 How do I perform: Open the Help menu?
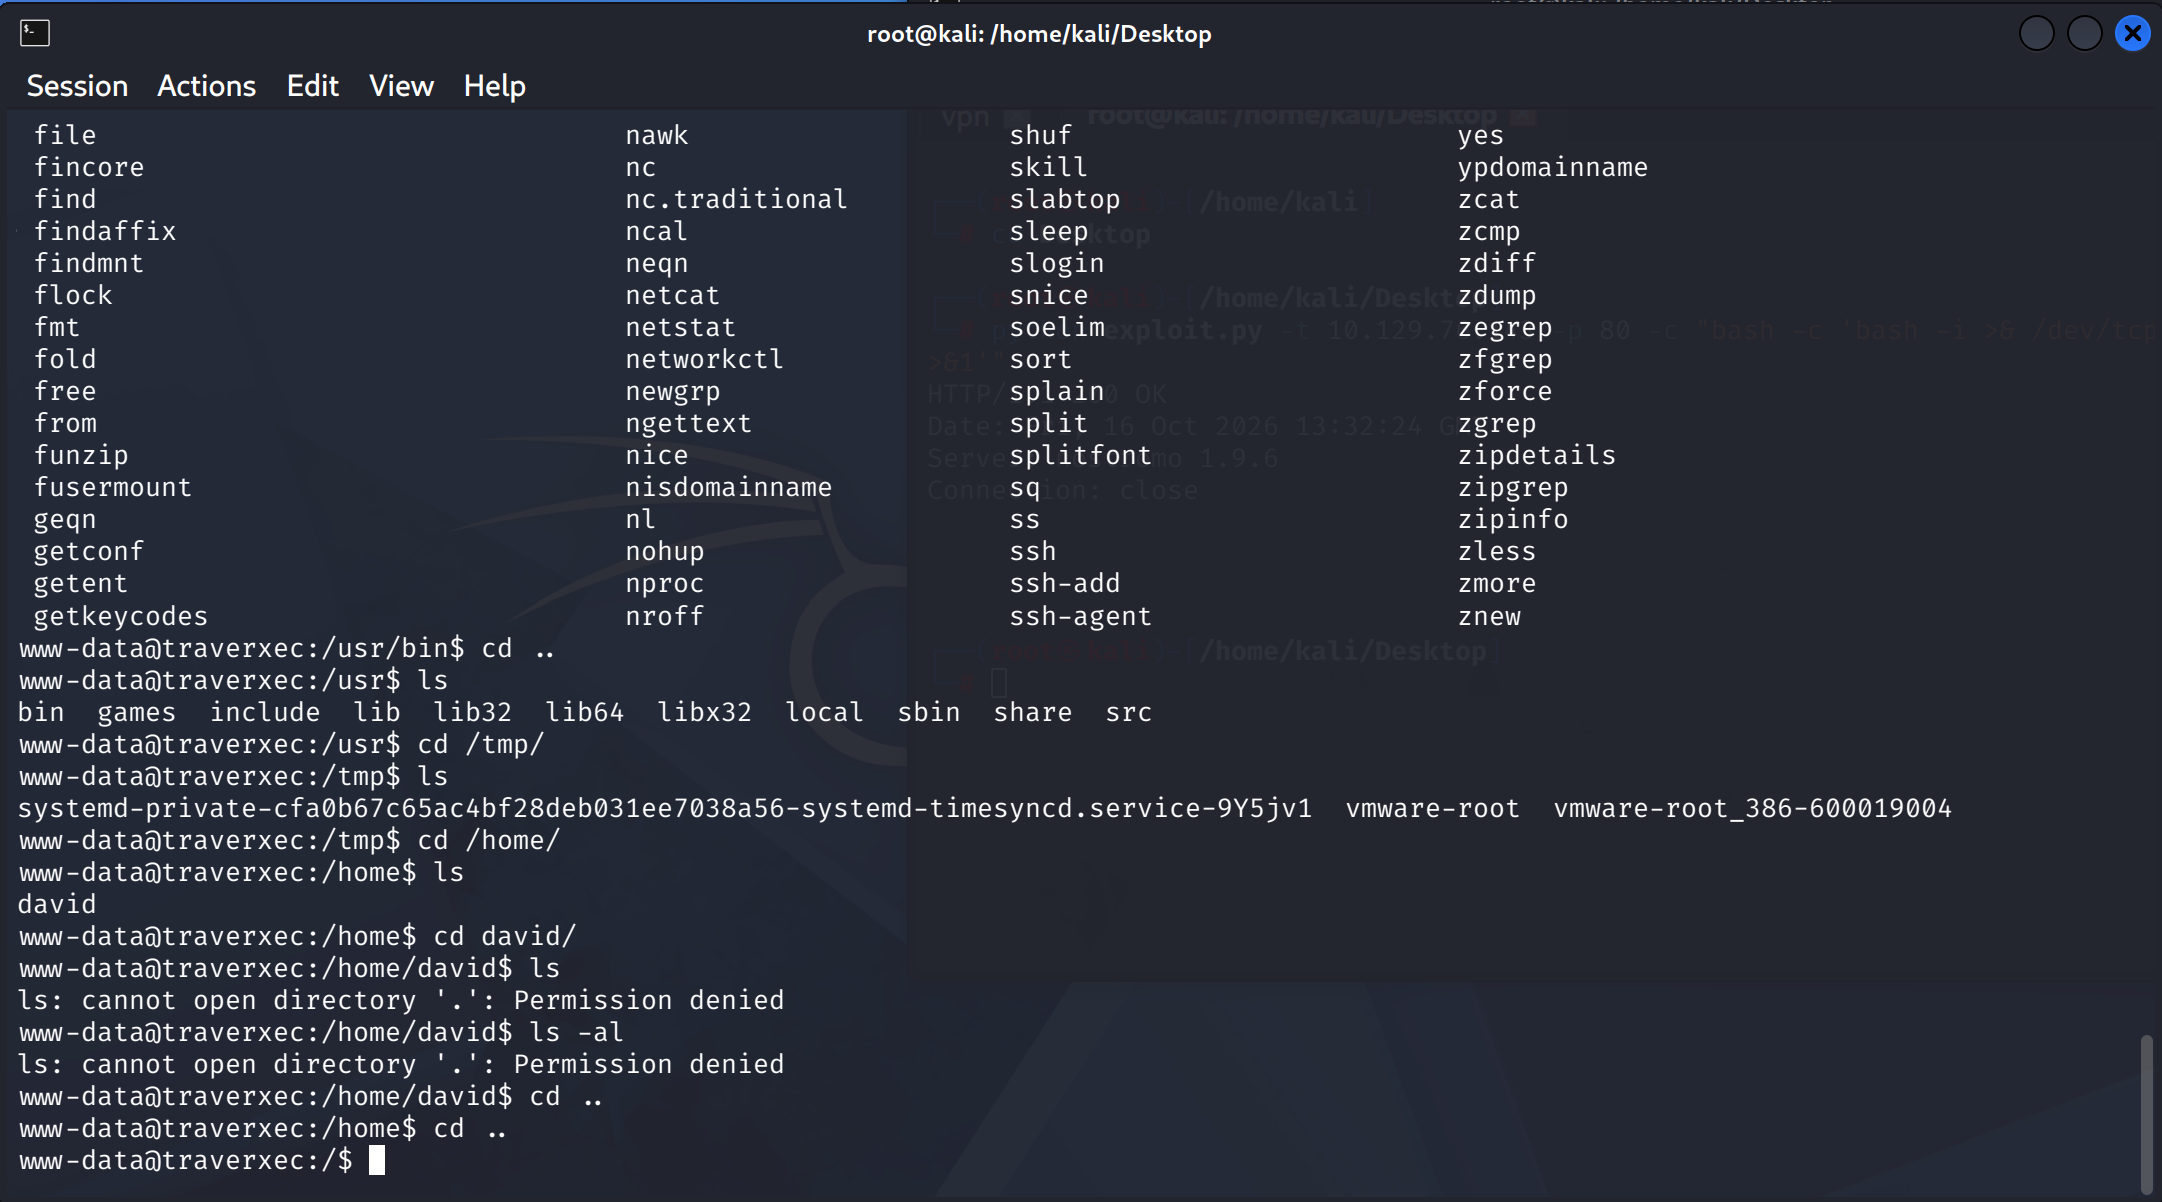(494, 86)
